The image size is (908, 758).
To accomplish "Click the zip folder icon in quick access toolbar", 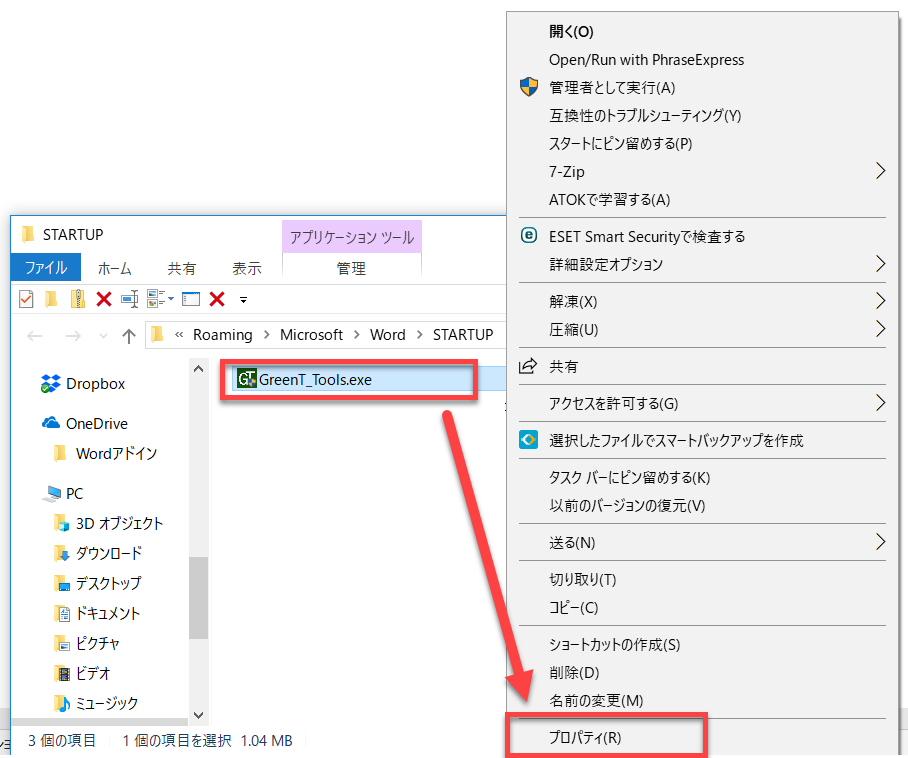I will coord(77,299).
